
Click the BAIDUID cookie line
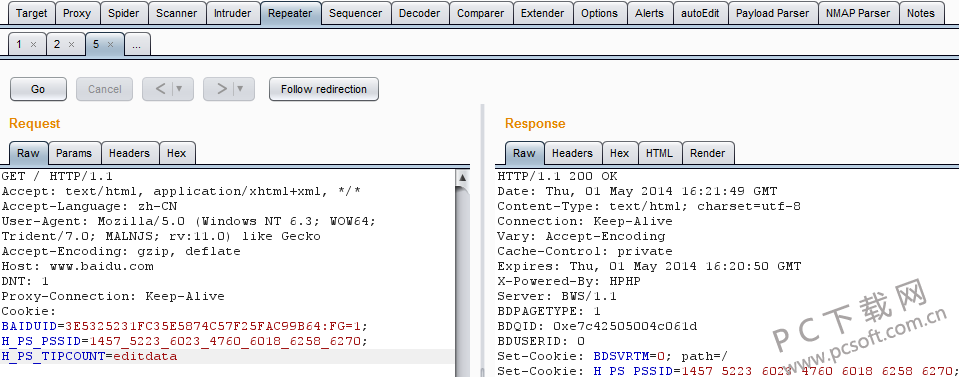tap(185, 326)
